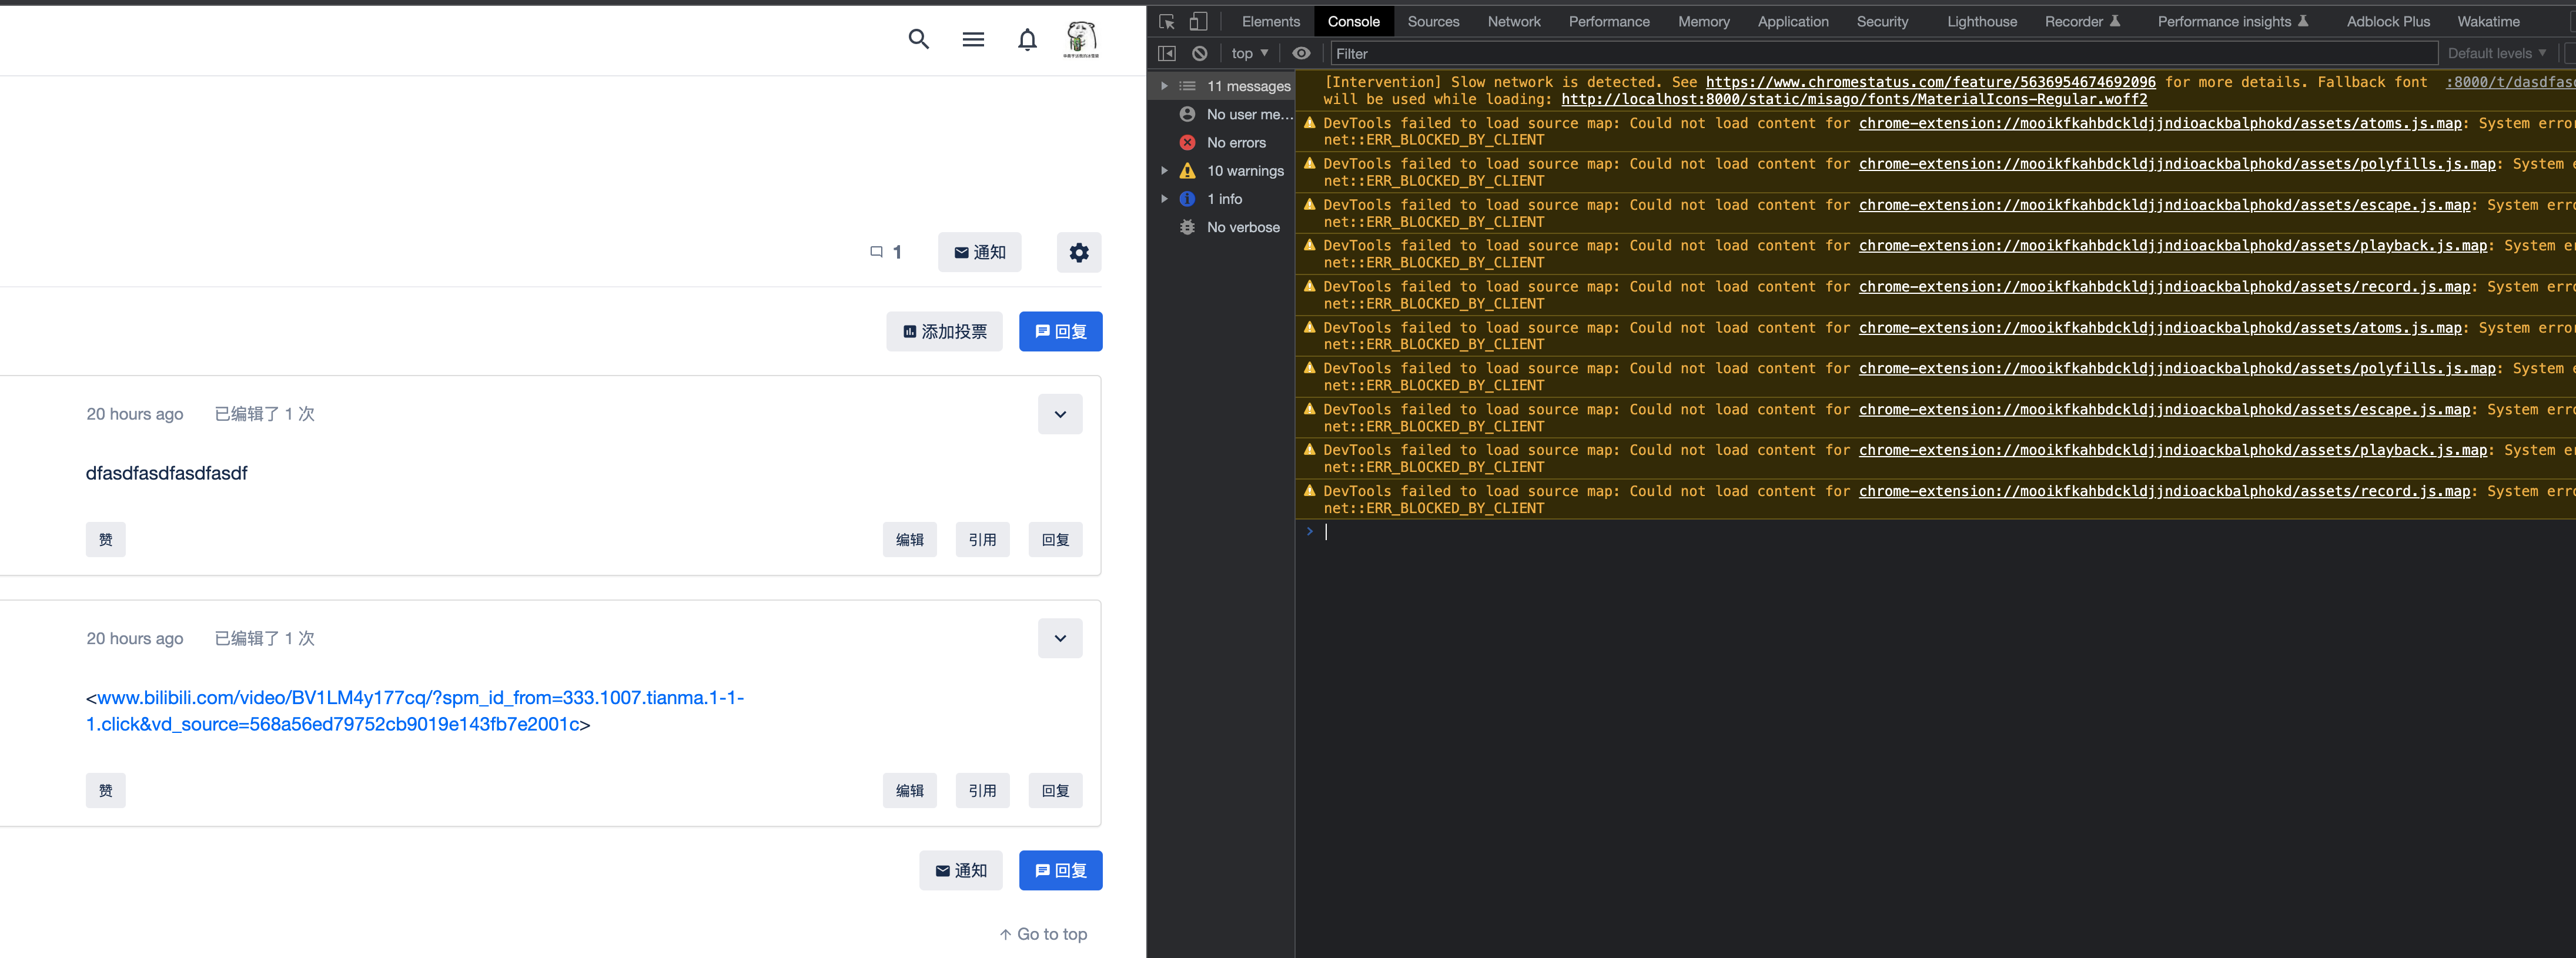Switch to the Network tab
2576x958 pixels.
(1513, 21)
